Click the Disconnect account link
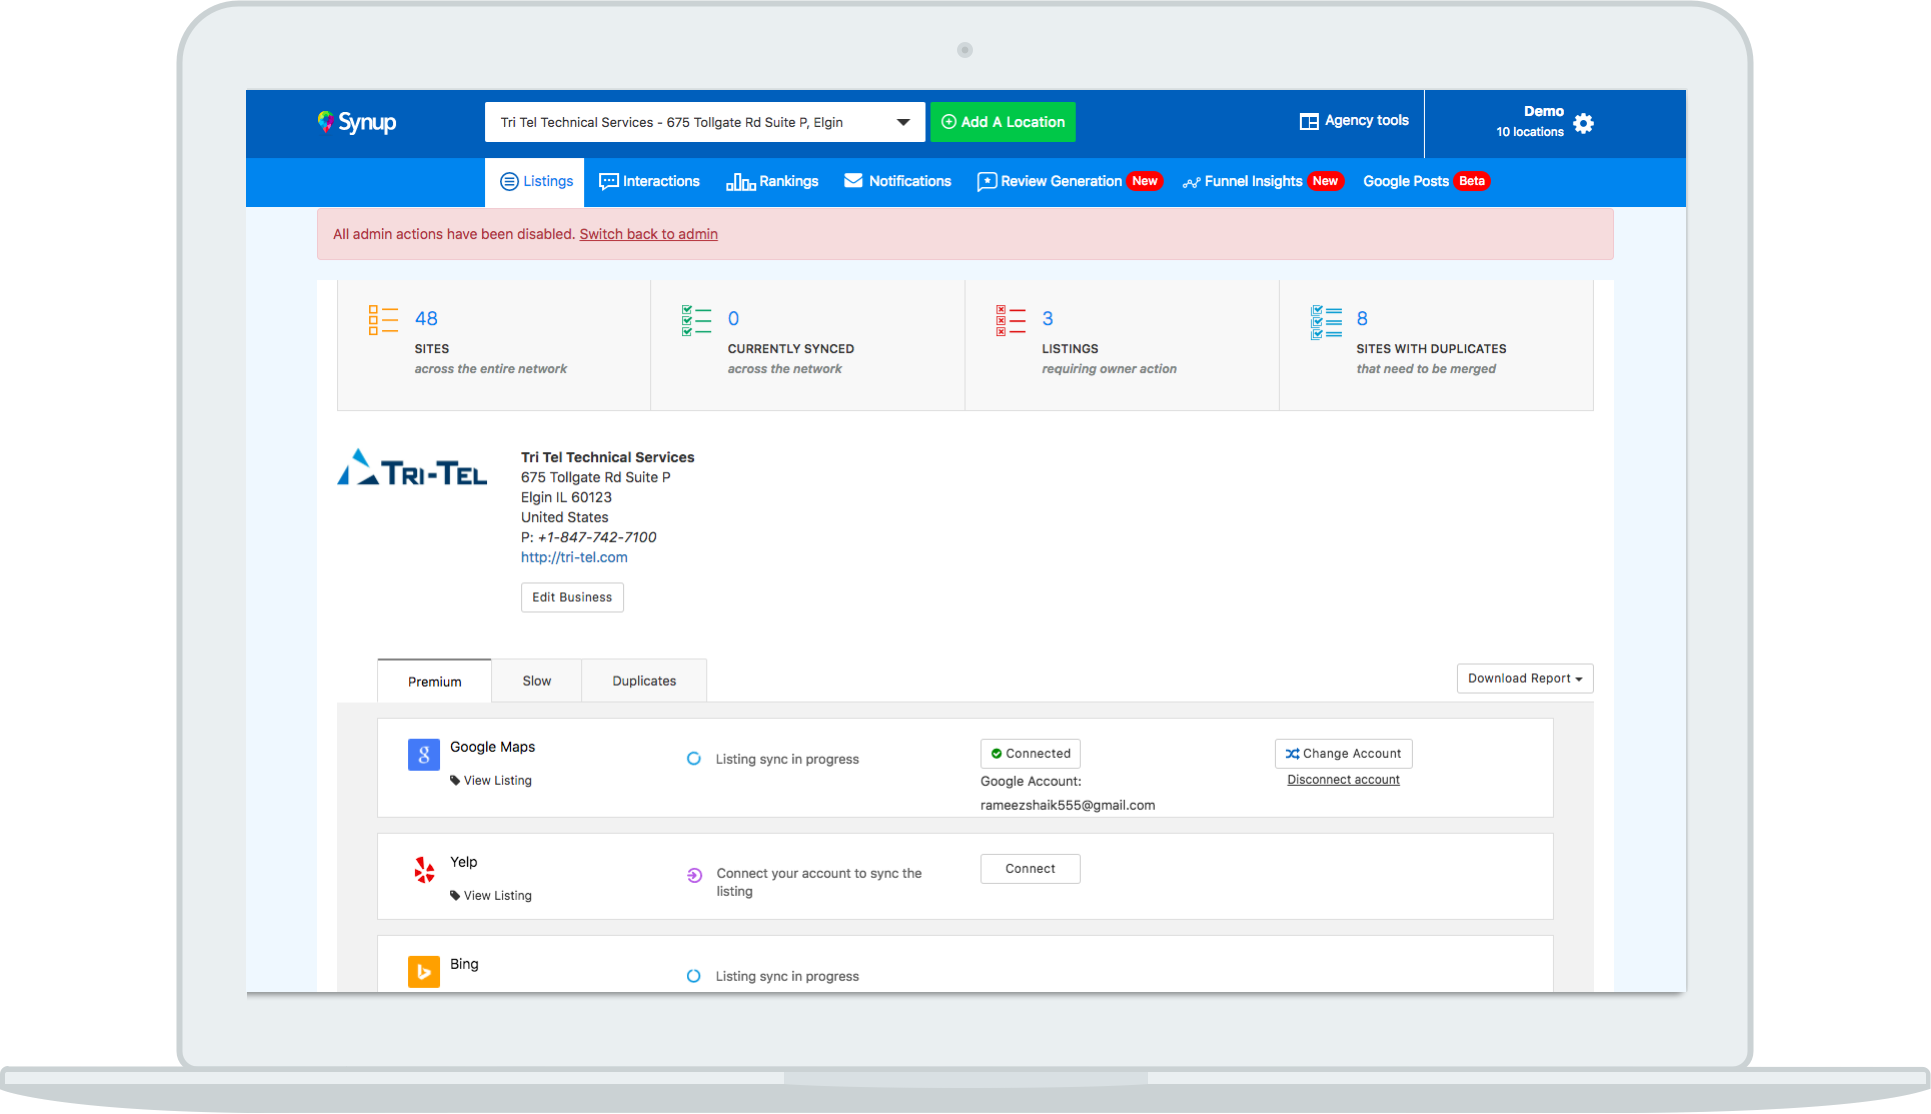This screenshot has height=1114, width=1931. pyautogui.click(x=1343, y=780)
